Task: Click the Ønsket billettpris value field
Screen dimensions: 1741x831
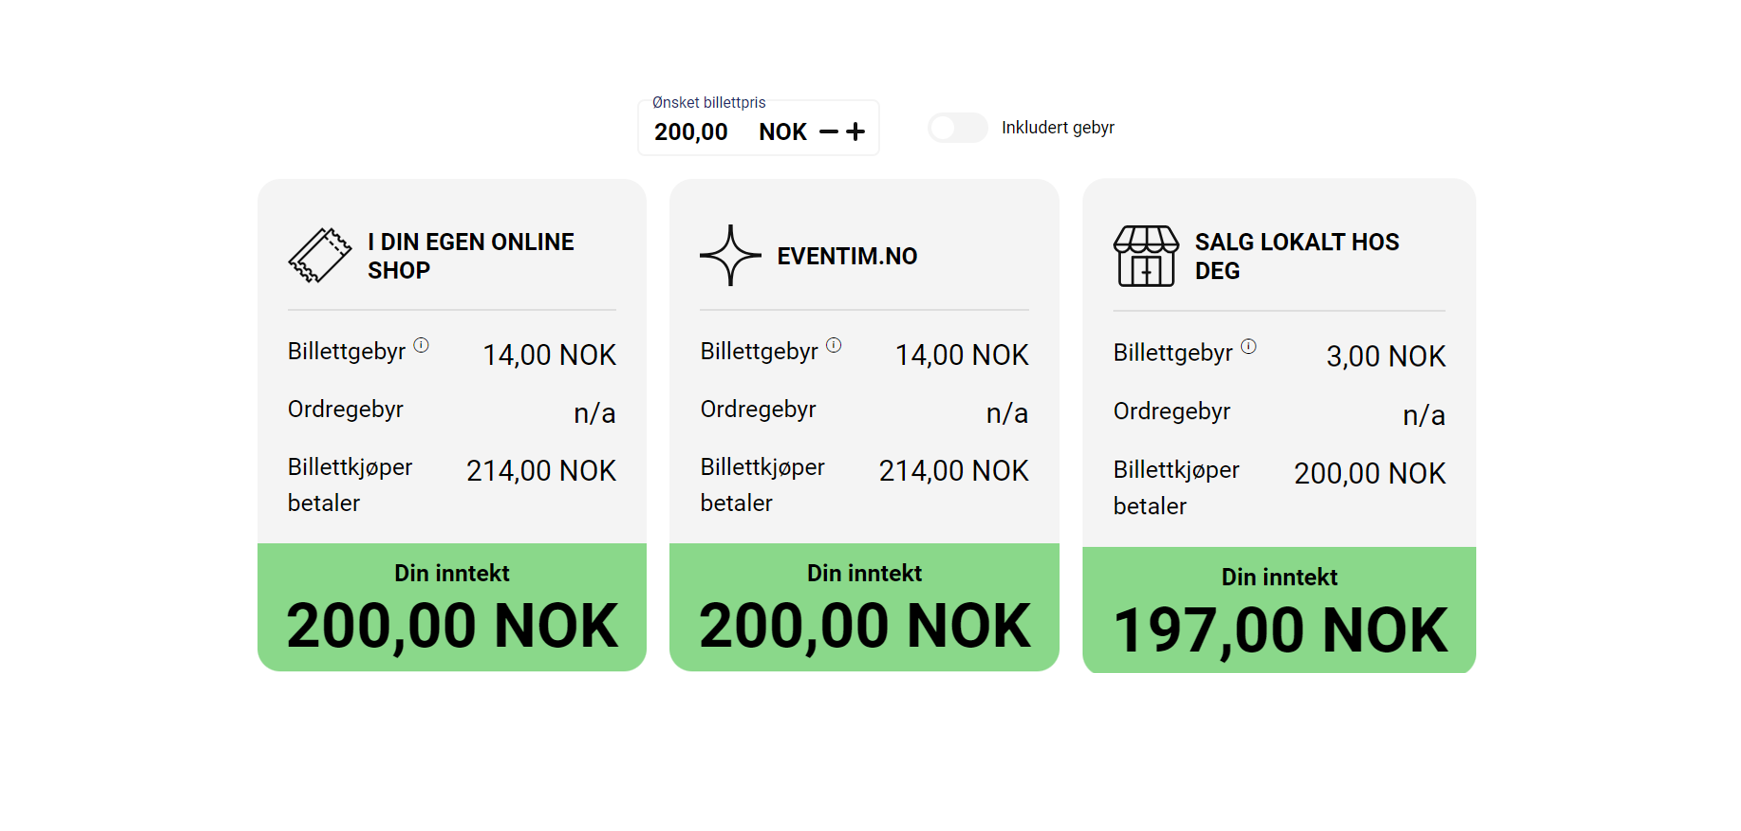Action: (691, 132)
